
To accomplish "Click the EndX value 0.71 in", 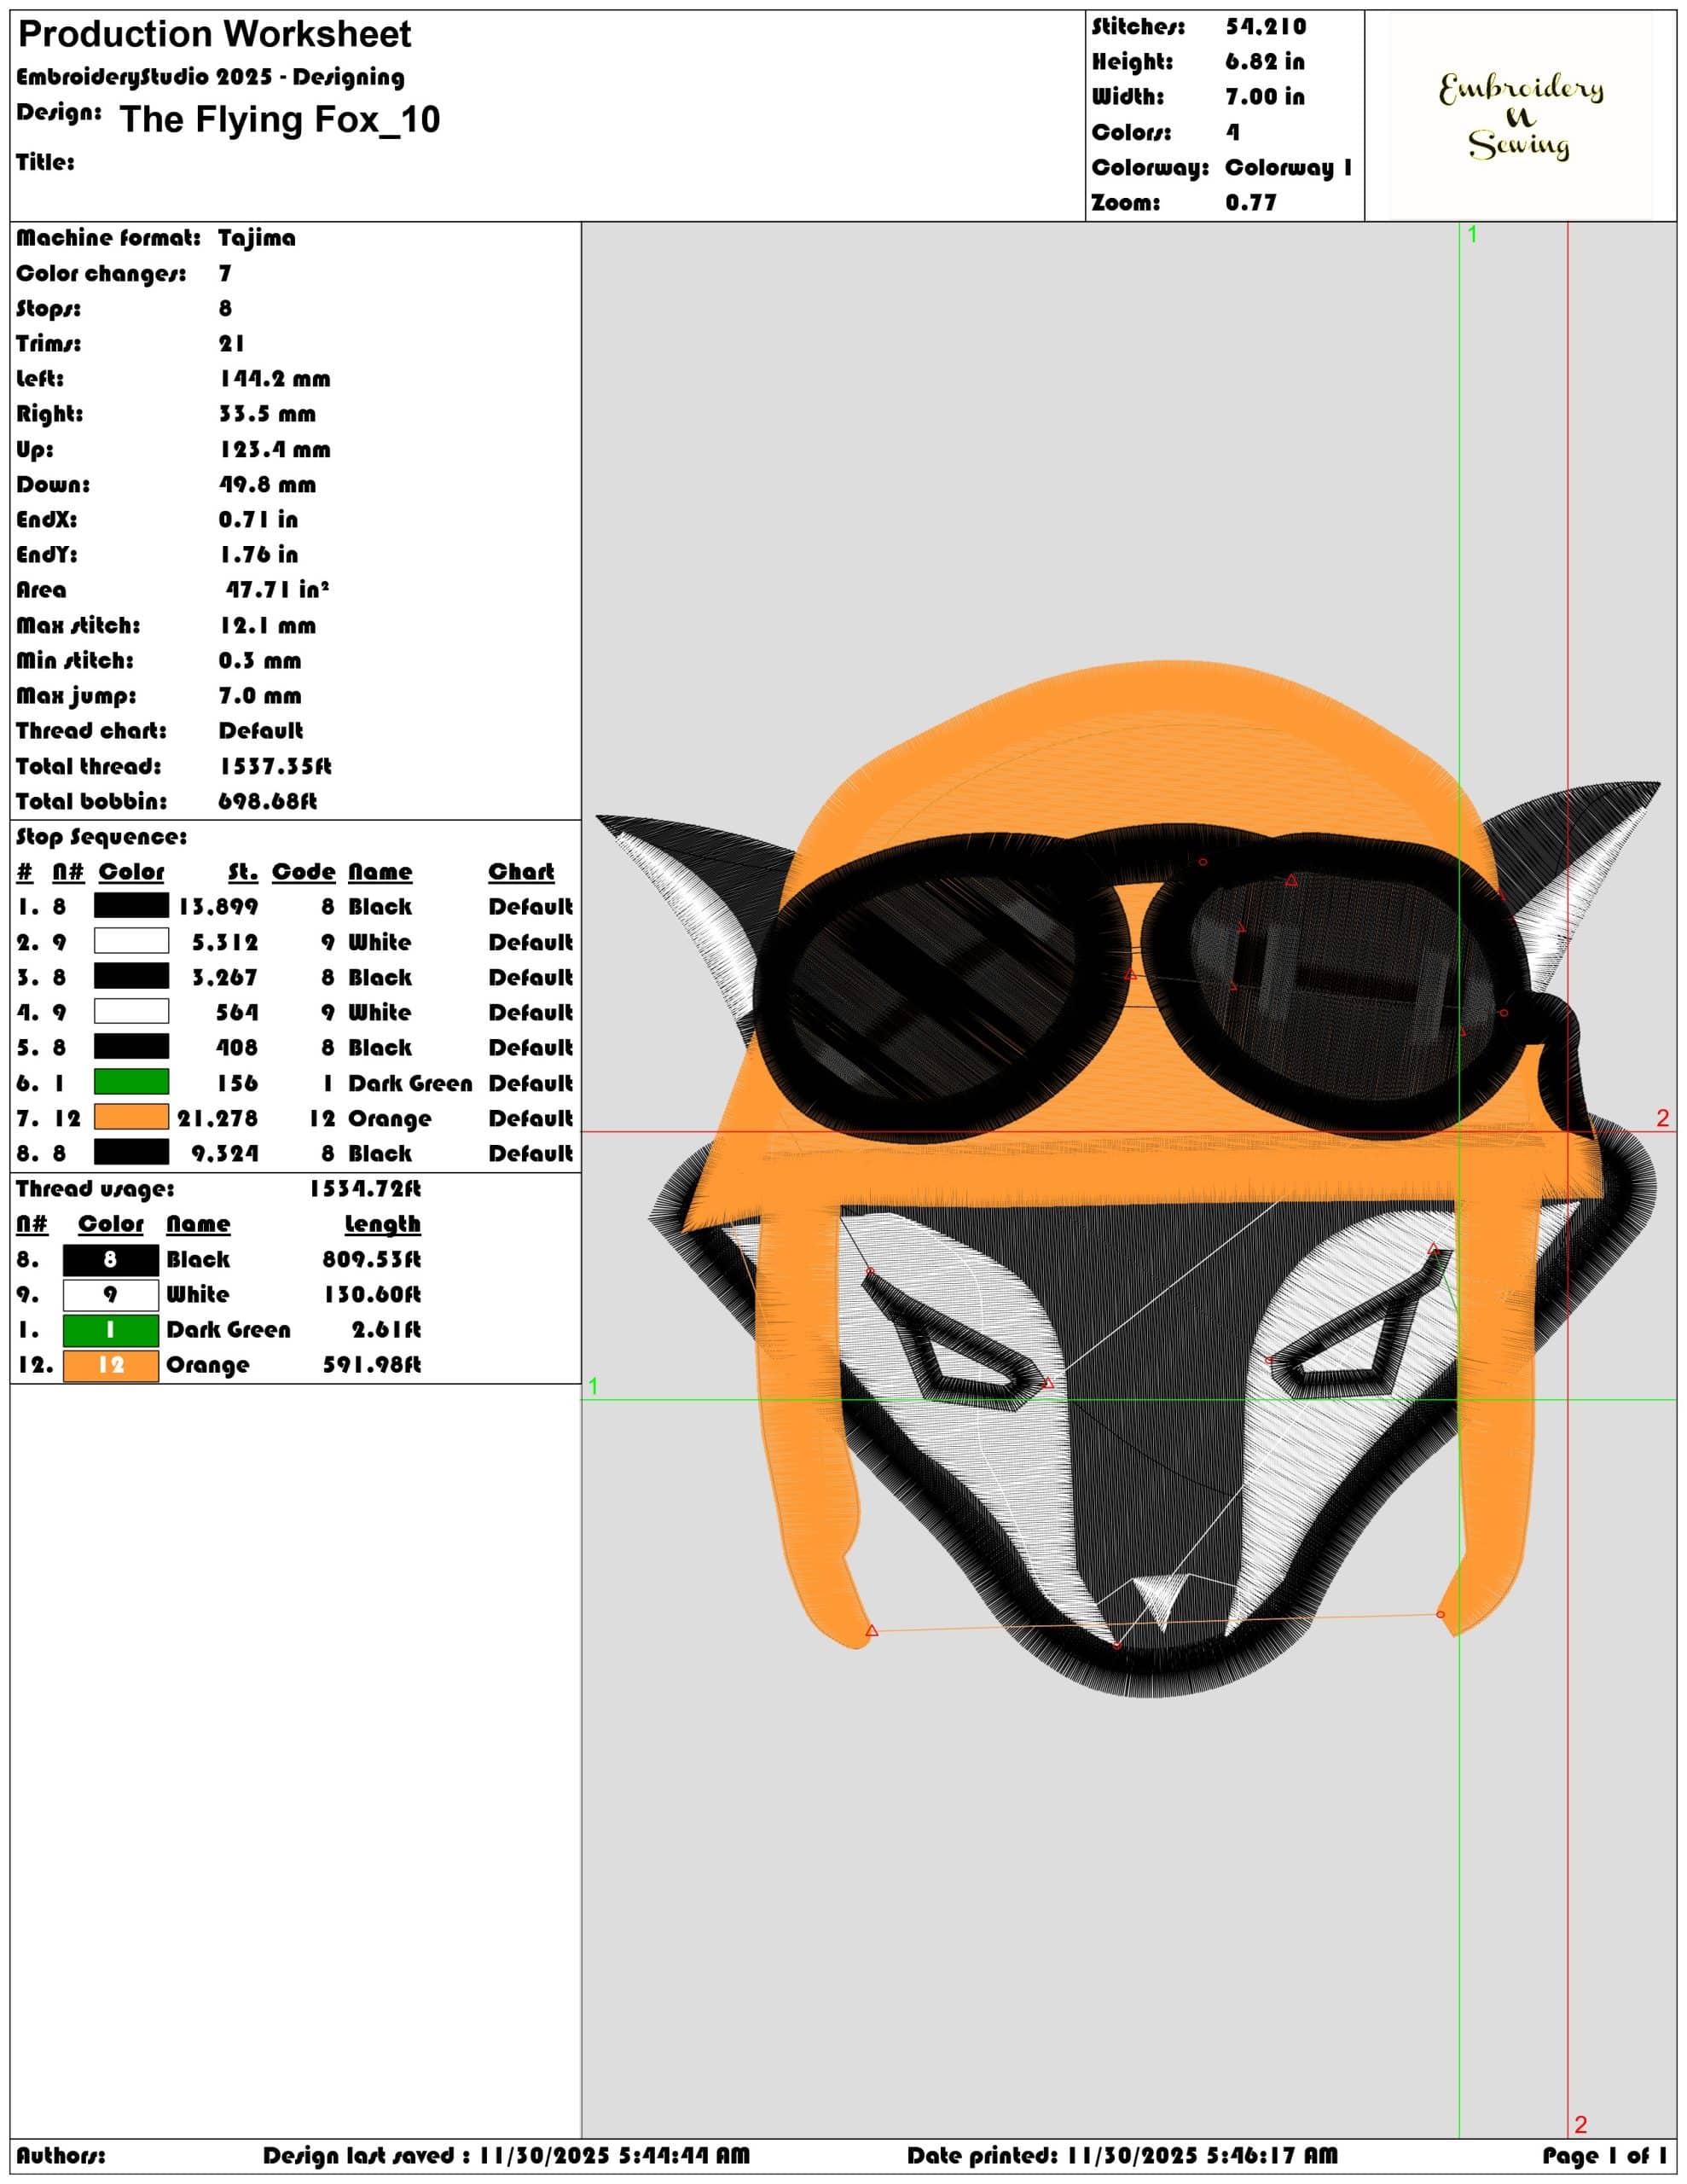I will point(258,520).
